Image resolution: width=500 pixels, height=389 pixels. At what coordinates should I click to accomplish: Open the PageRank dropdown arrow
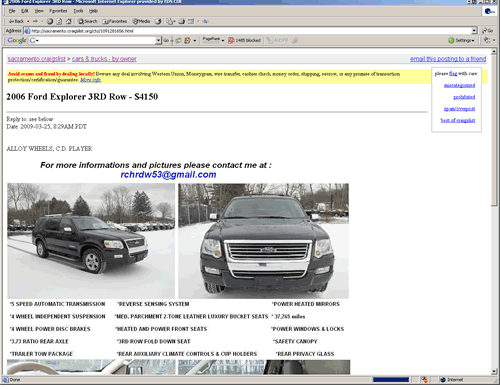223,40
